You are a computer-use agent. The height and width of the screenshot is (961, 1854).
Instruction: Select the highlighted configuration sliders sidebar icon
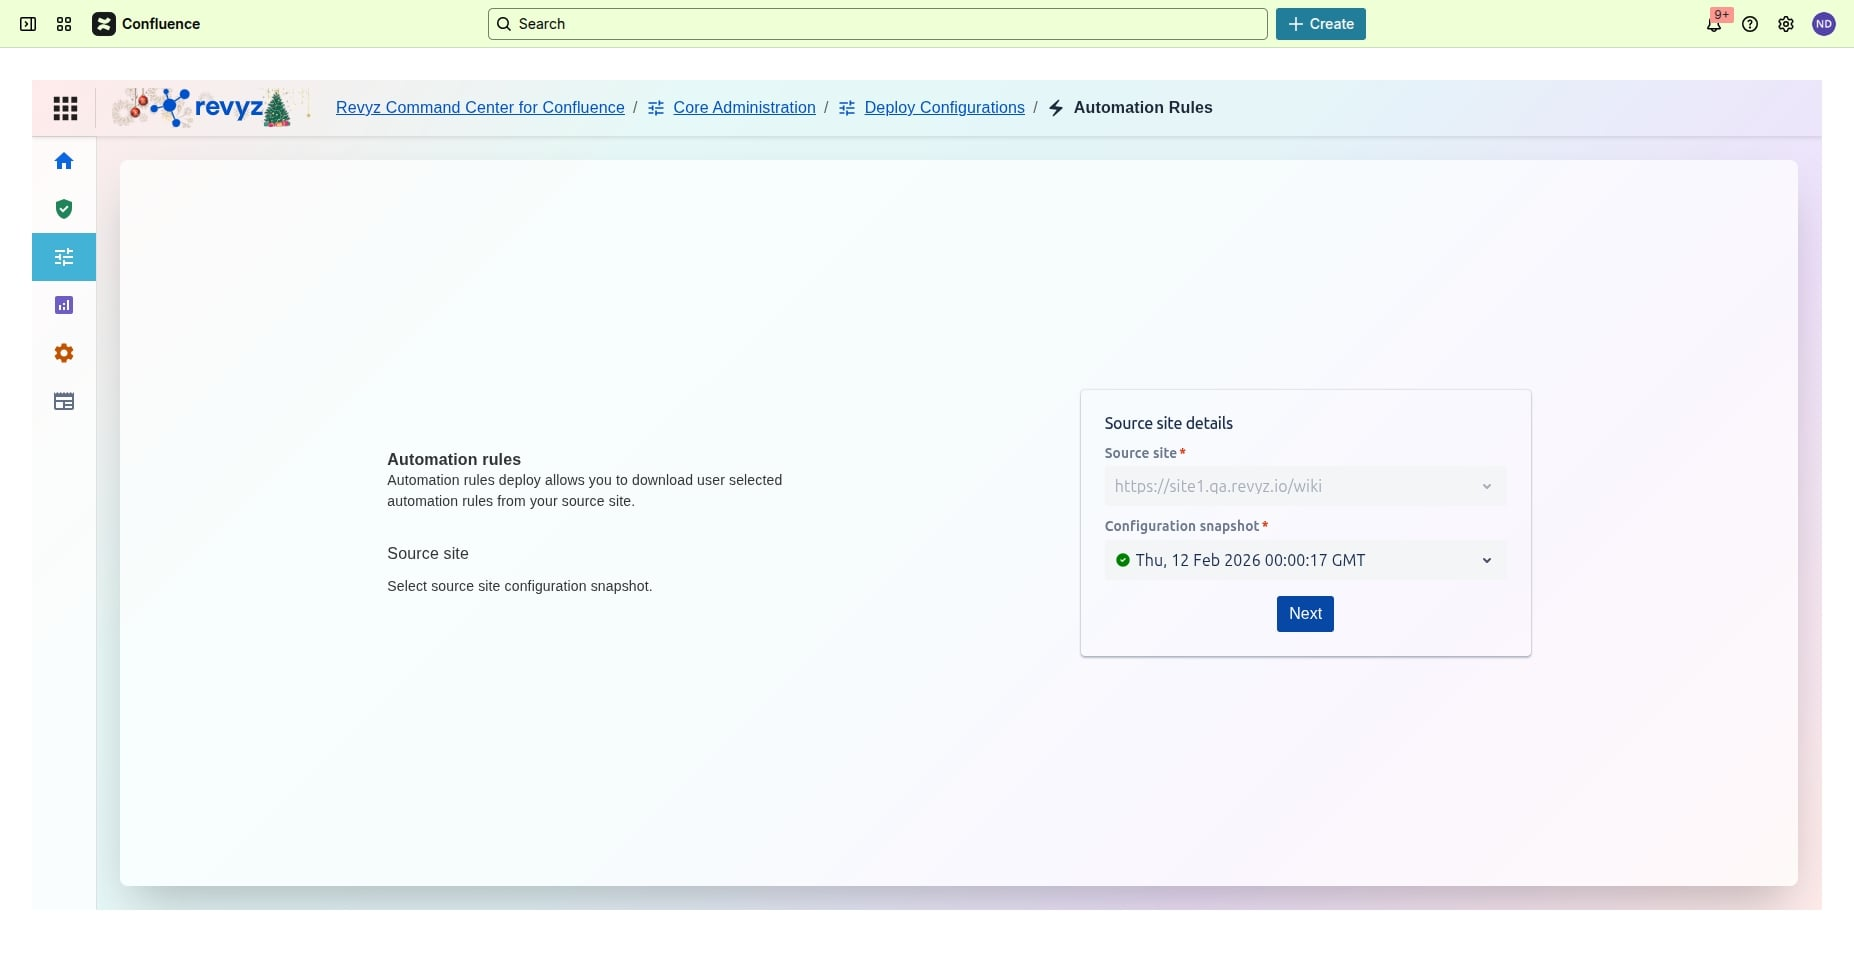click(x=64, y=257)
